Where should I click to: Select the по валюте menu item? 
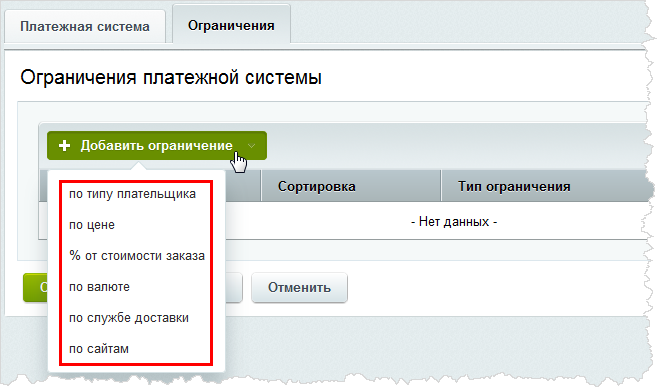click(x=99, y=287)
